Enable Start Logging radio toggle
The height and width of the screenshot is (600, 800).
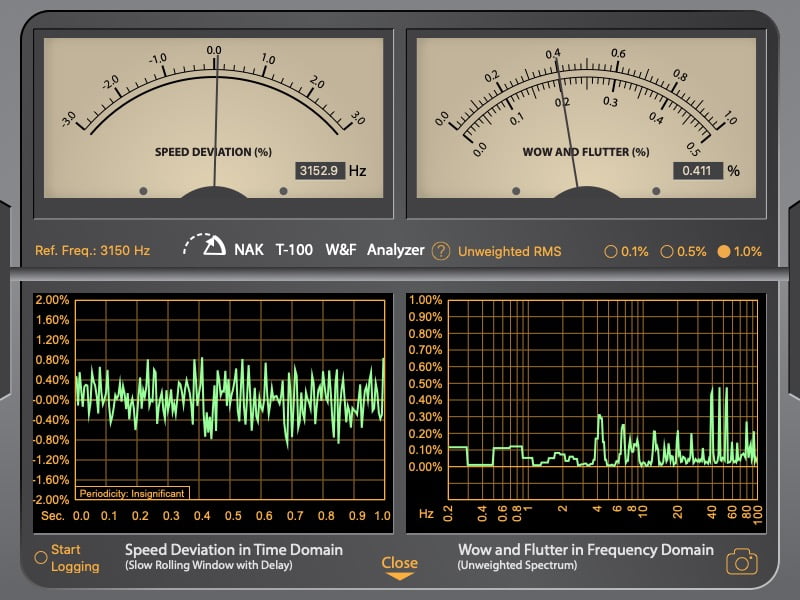coord(41,557)
